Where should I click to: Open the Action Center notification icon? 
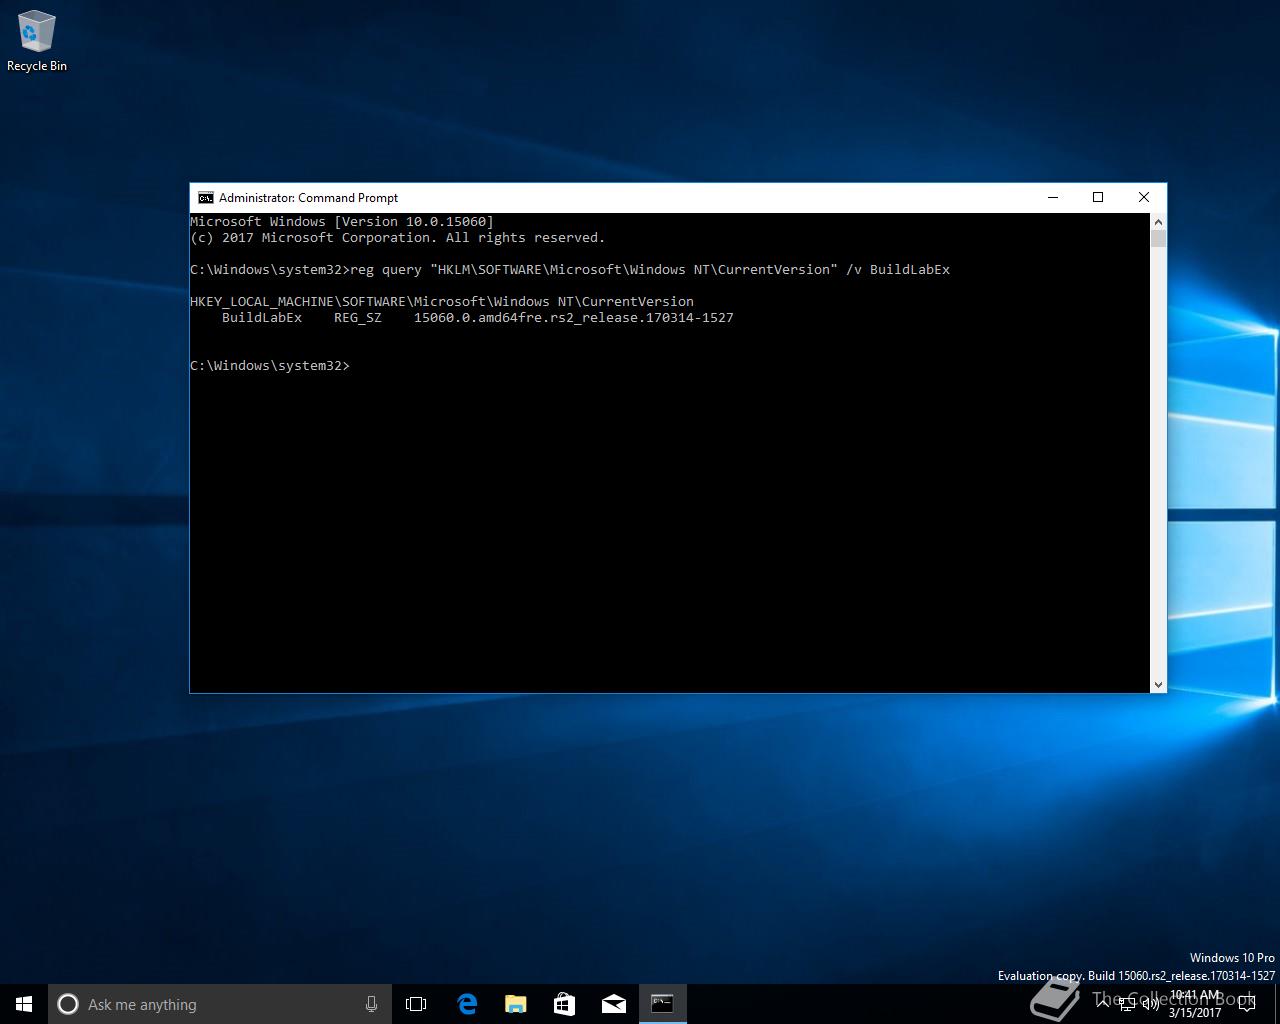click(1246, 1004)
